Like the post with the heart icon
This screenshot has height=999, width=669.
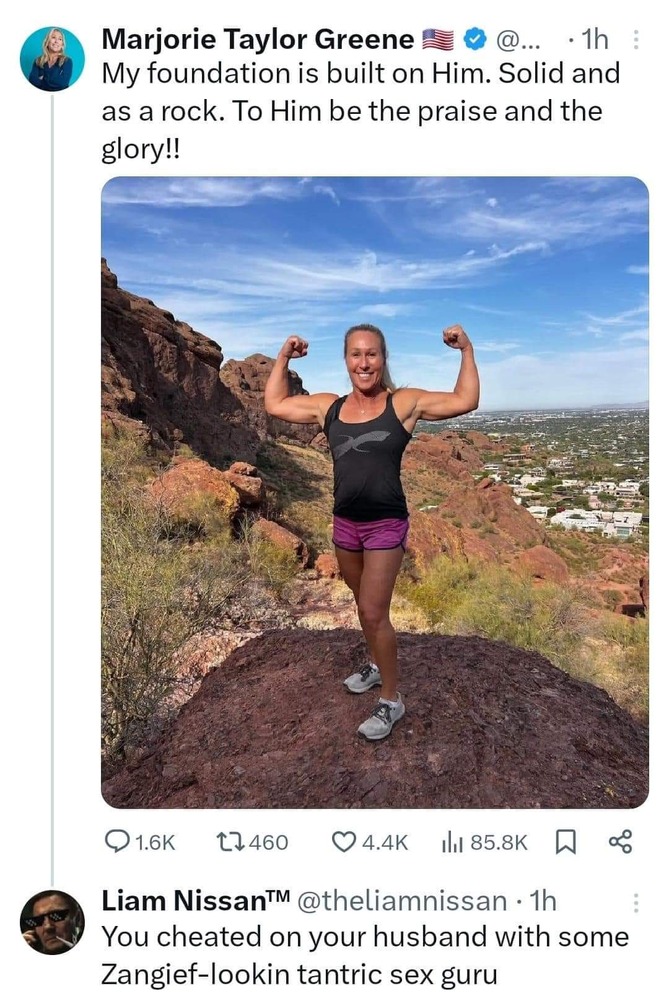(344, 842)
